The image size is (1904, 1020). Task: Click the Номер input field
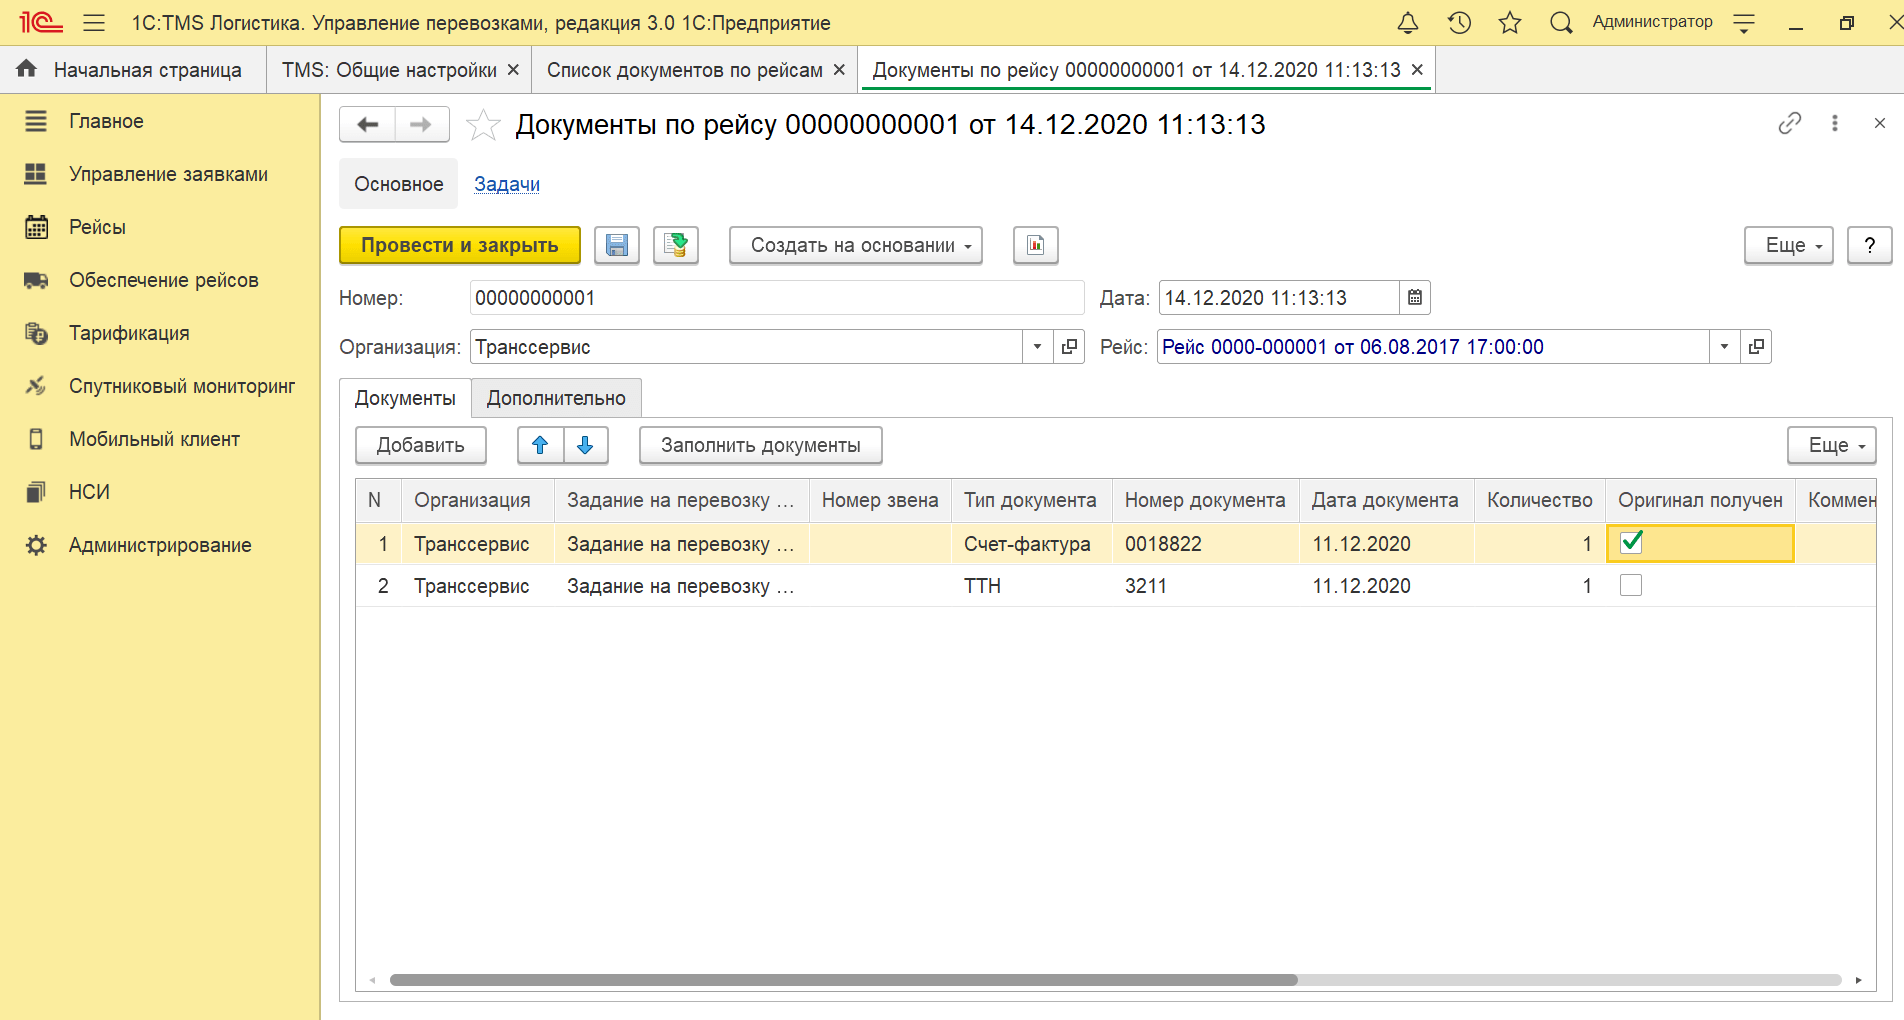(776, 298)
